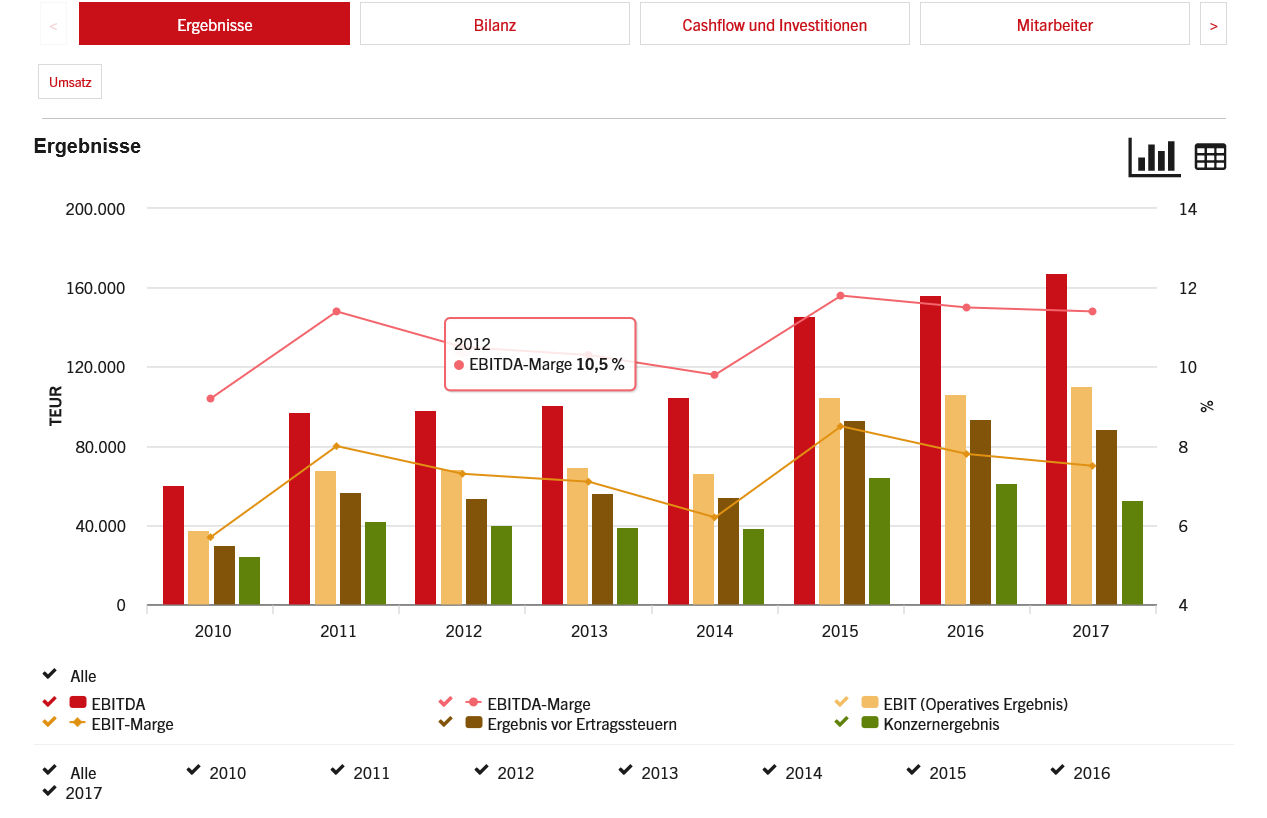Open the Cashflow und Investitionen tab
This screenshot has width=1267, height=818.
(x=774, y=23)
